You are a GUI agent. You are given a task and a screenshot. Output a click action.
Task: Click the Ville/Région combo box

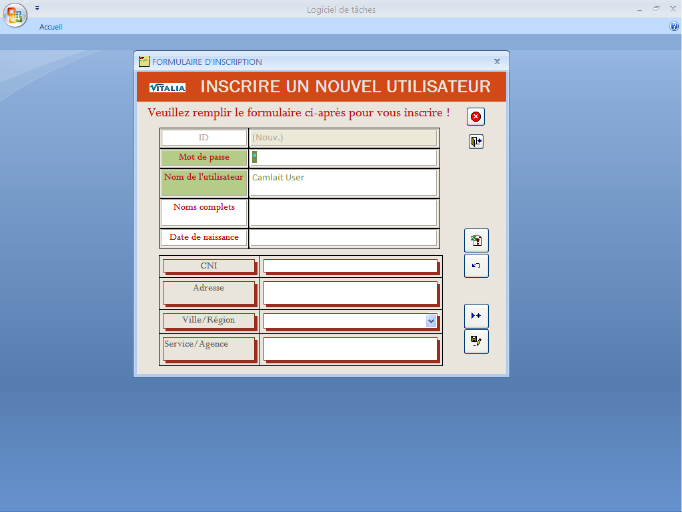[x=350, y=321]
